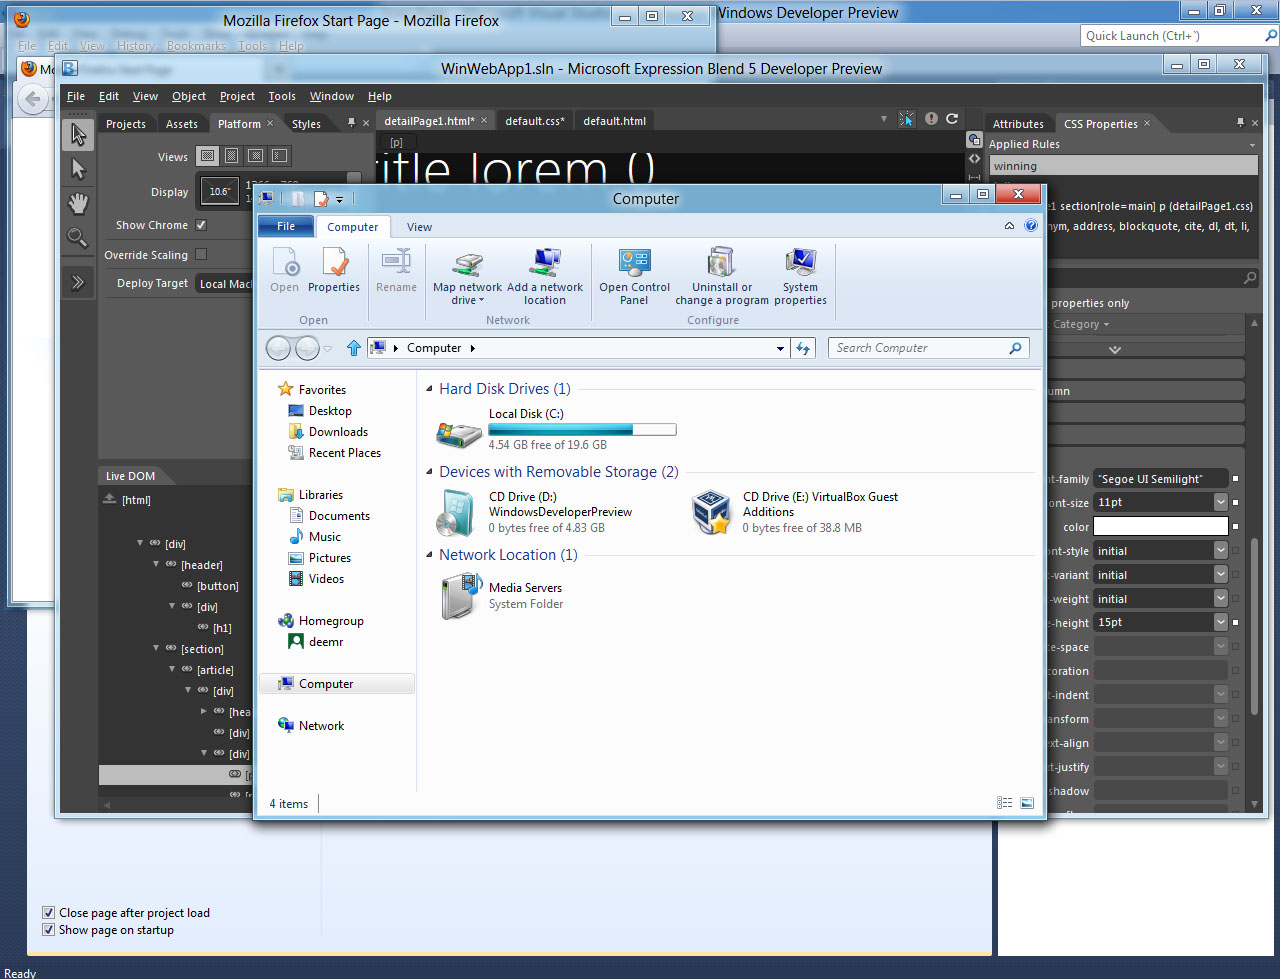This screenshot has width=1280, height=979.
Task: Toggle interactive mode cursor icon in Blend
Action: click(906, 119)
